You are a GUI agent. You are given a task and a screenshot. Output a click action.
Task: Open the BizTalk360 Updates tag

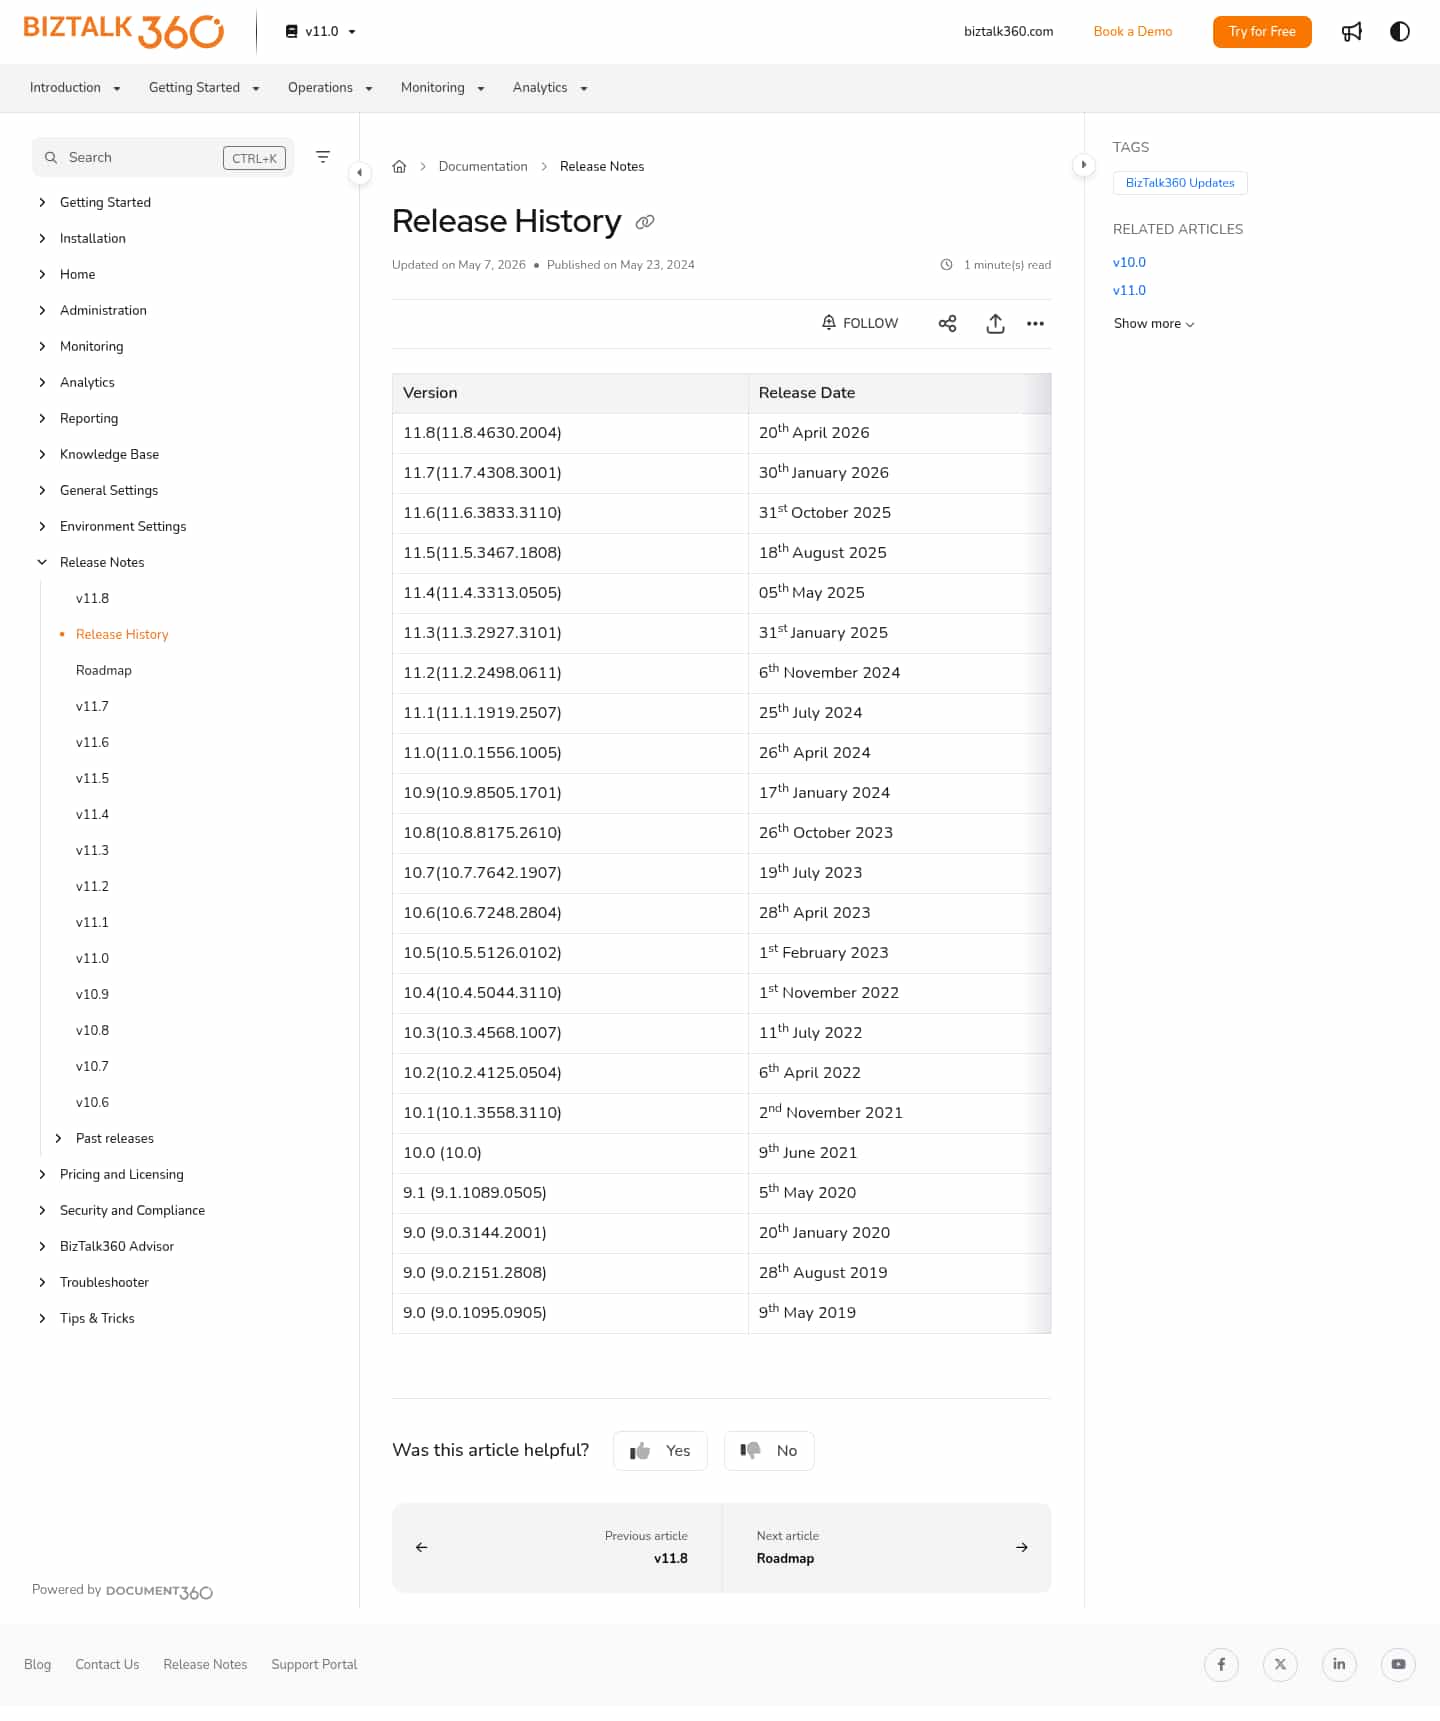1180,183
